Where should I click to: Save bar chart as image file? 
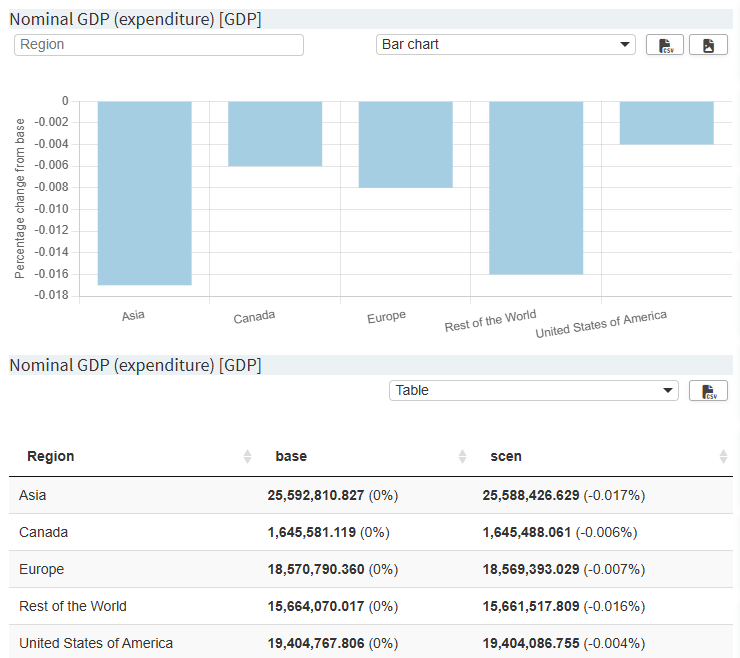(x=708, y=45)
